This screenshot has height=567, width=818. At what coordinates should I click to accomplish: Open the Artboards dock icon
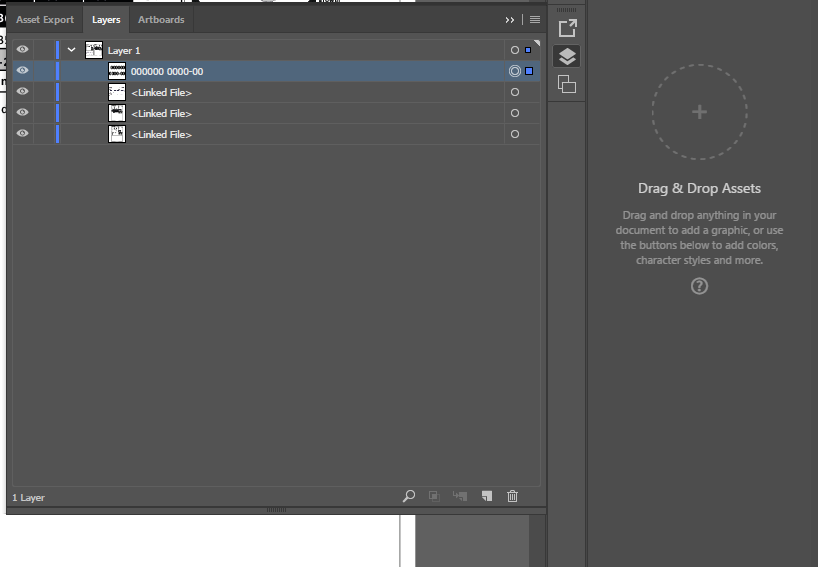567,84
